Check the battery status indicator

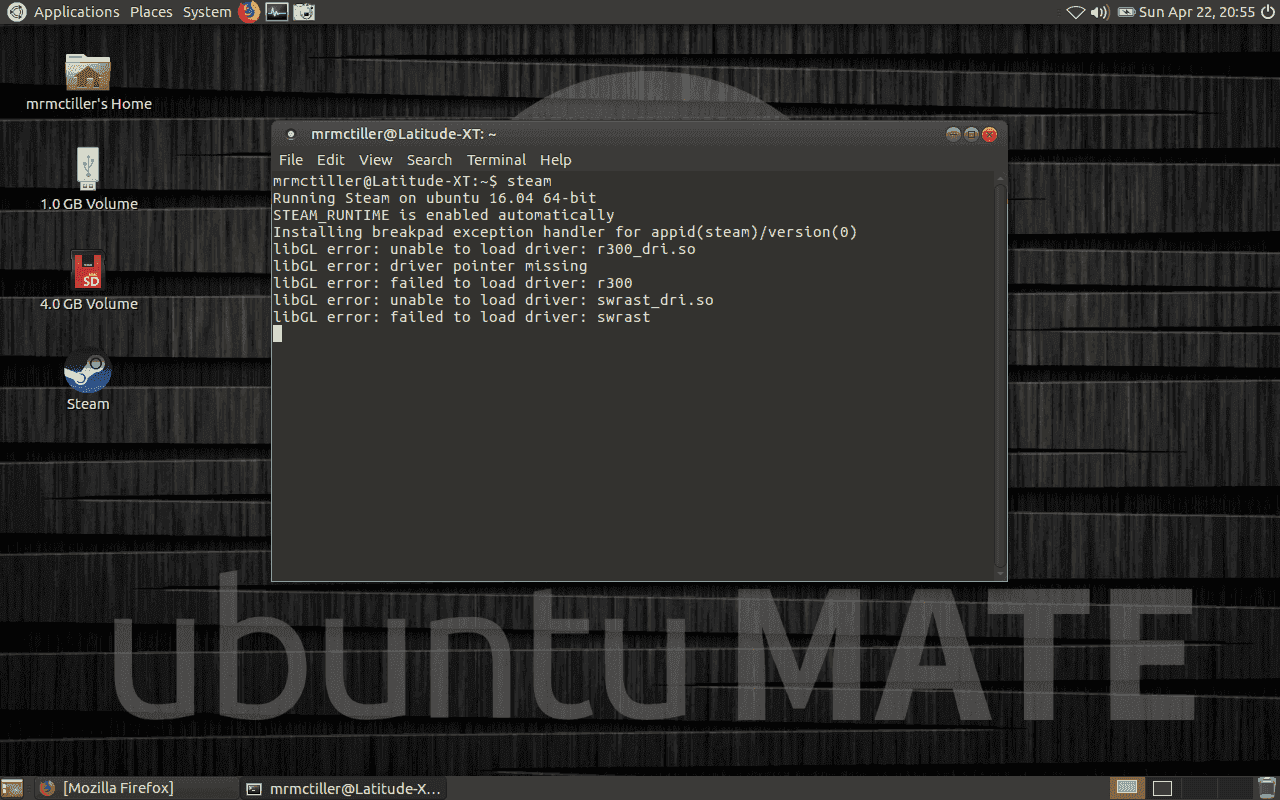[1127, 12]
